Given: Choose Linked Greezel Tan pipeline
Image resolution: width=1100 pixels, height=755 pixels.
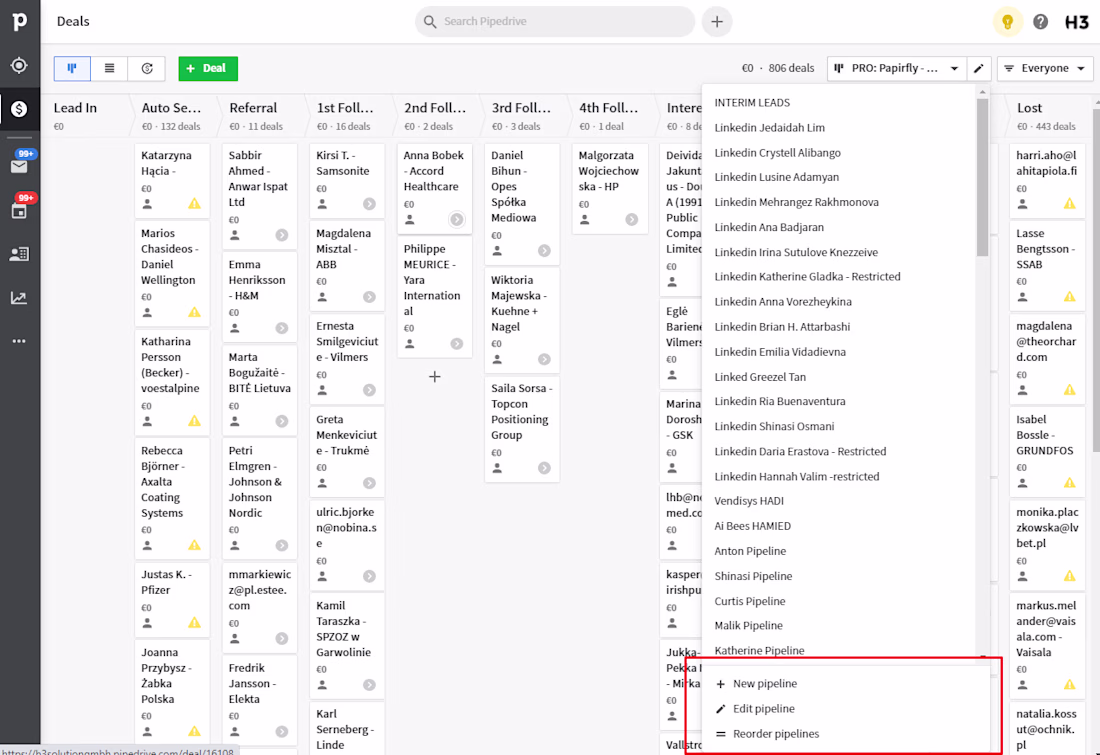Looking at the screenshot, I should point(760,378).
